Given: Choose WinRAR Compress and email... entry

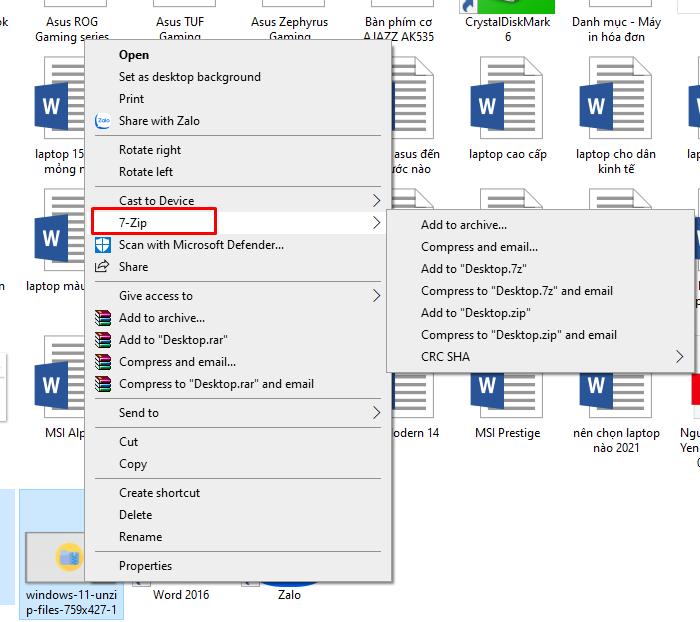Looking at the screenshot, I should point(238,362).
